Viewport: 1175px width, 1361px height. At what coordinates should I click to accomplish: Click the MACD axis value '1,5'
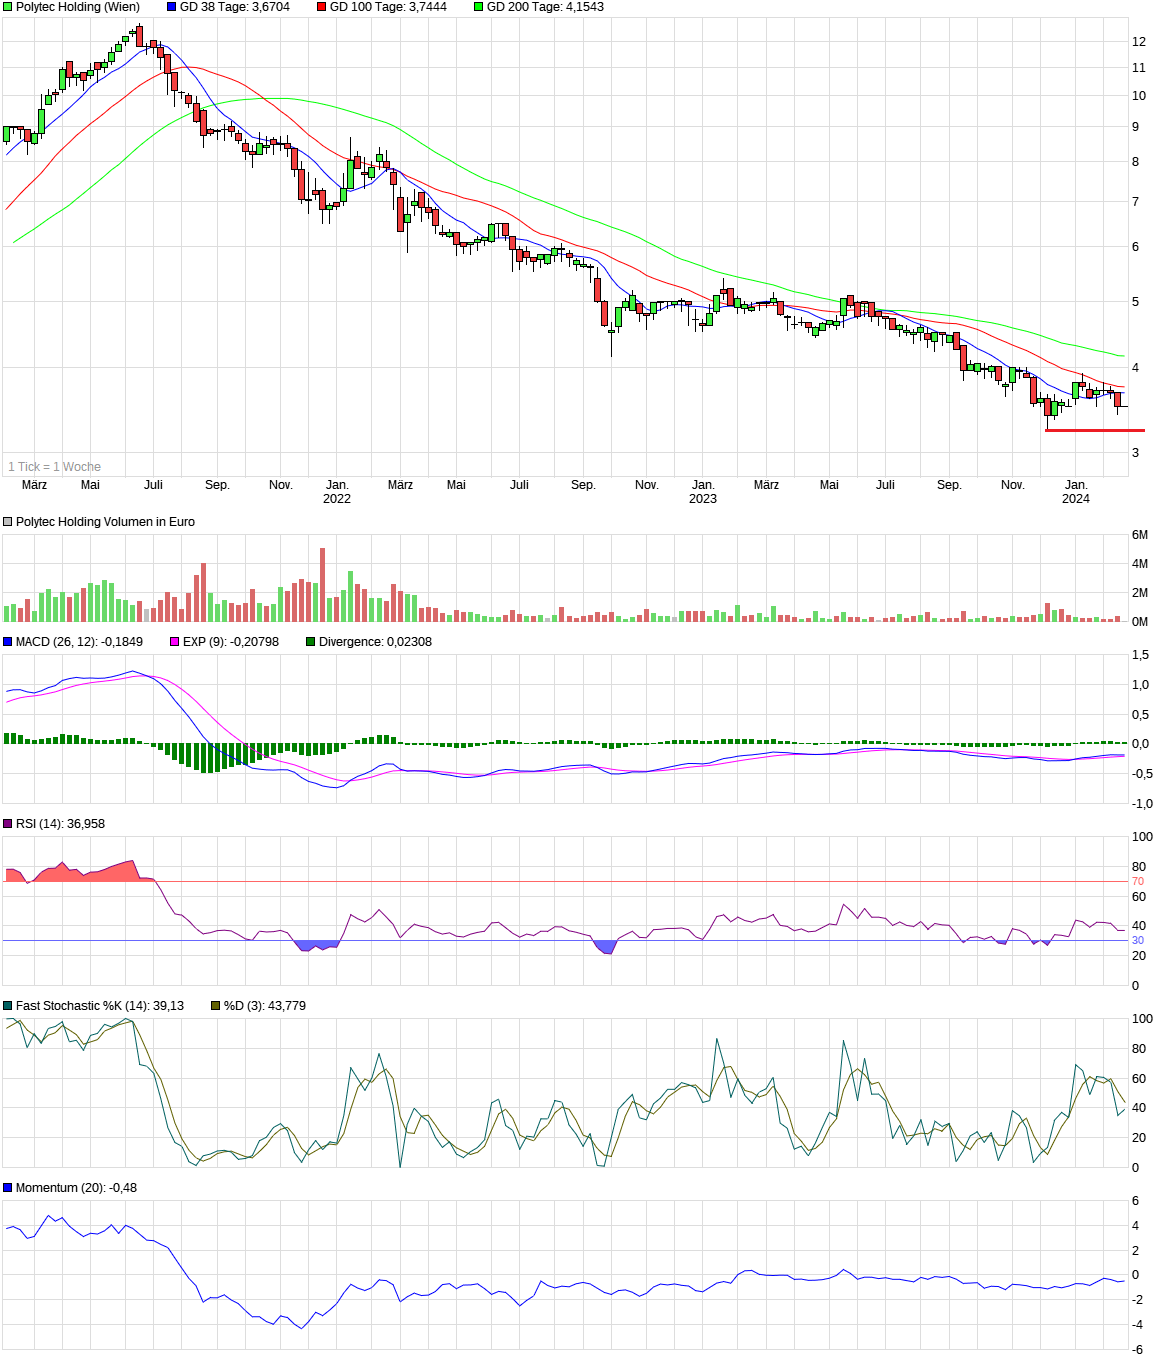pos(1140,655)
